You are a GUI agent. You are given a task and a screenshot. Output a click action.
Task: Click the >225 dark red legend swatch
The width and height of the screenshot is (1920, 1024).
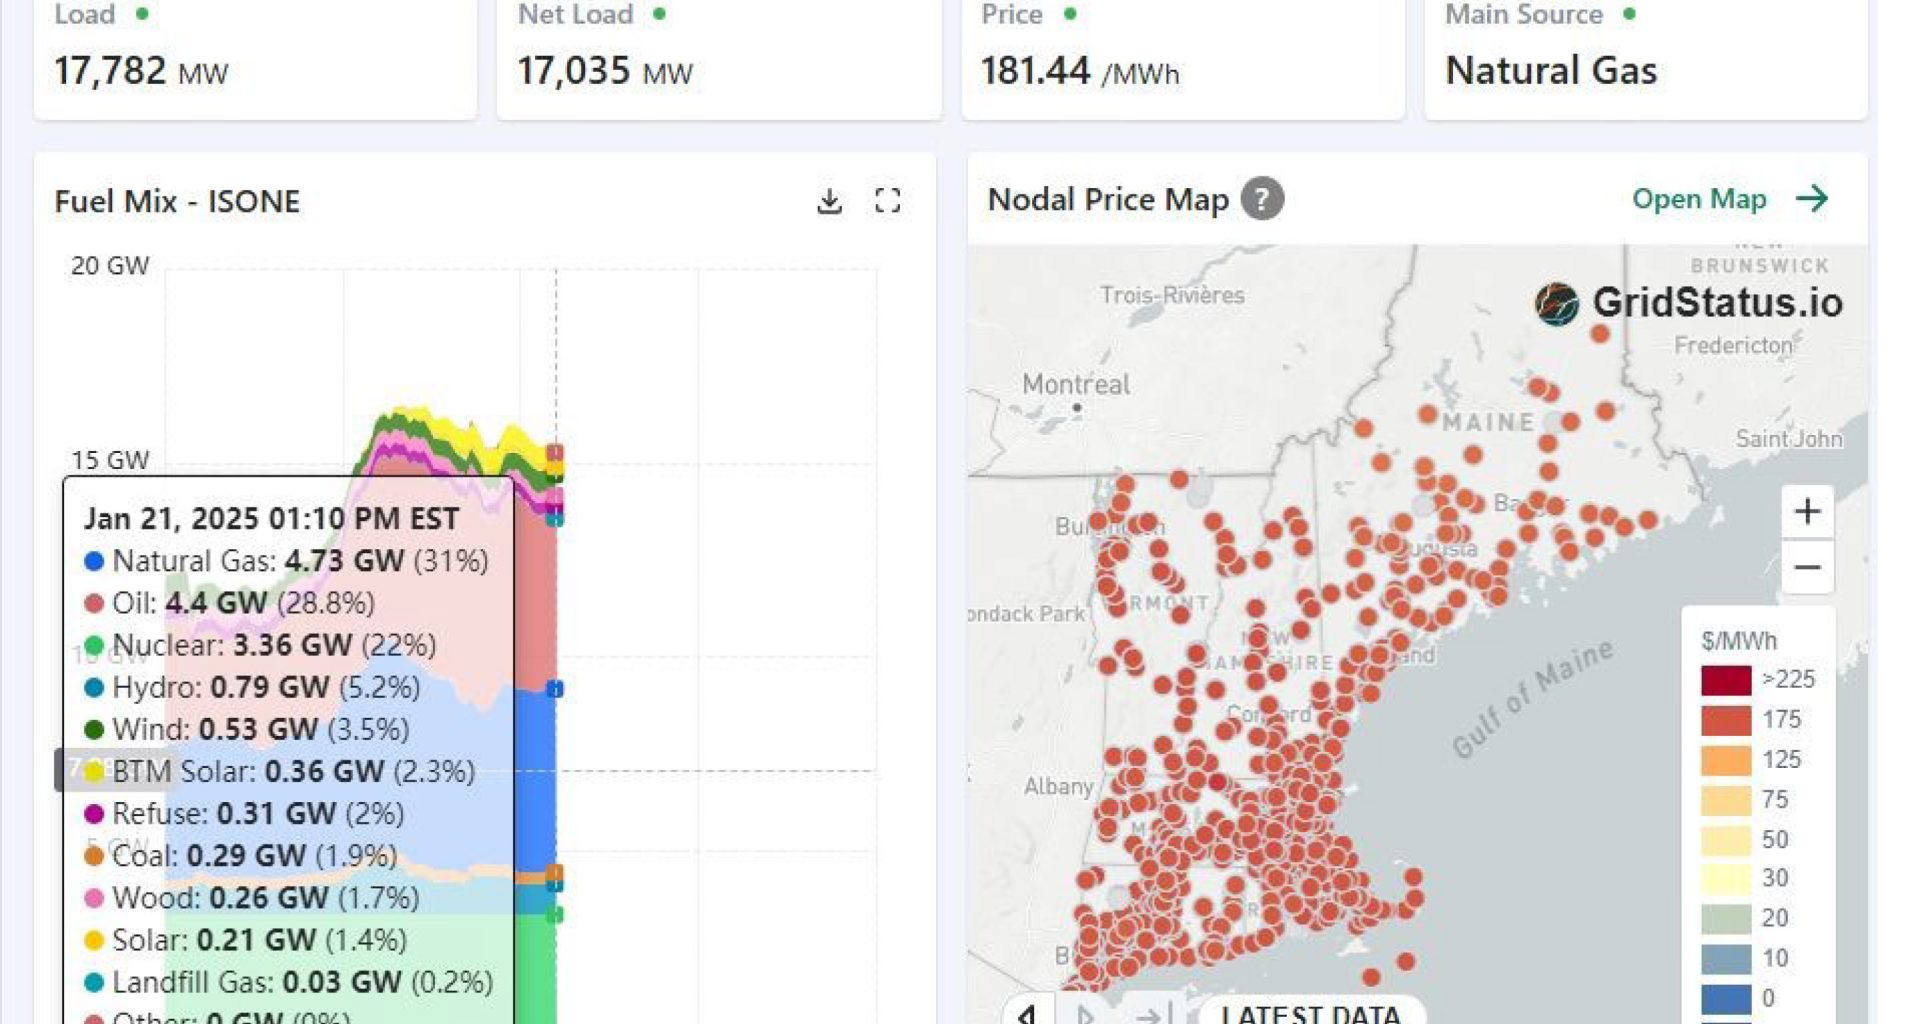tap(1726, 680)
